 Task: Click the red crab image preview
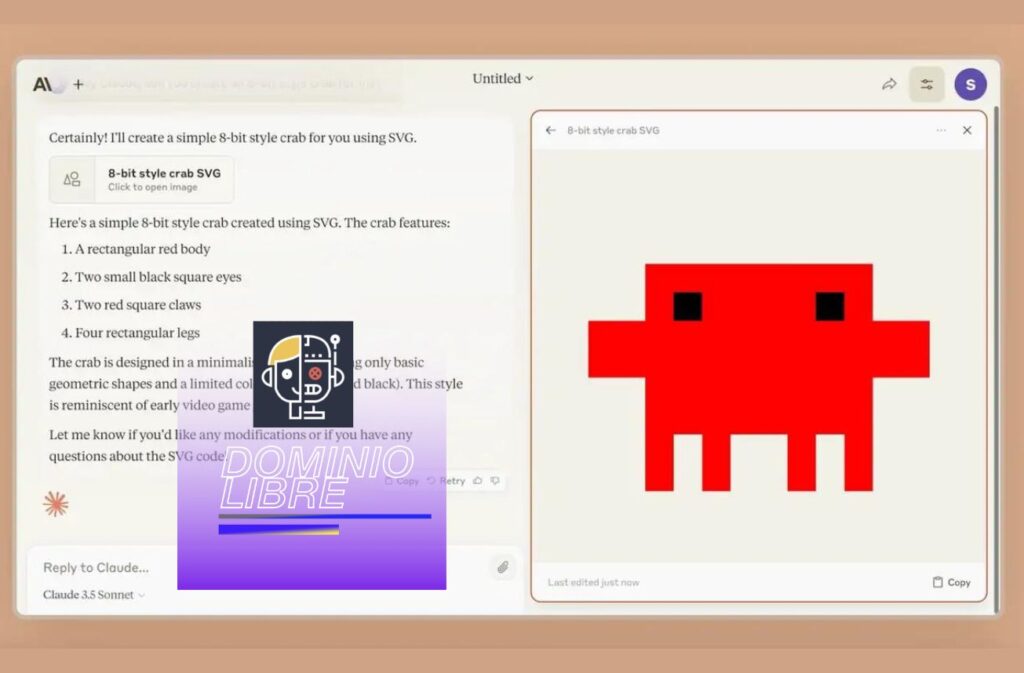(758, 377)
